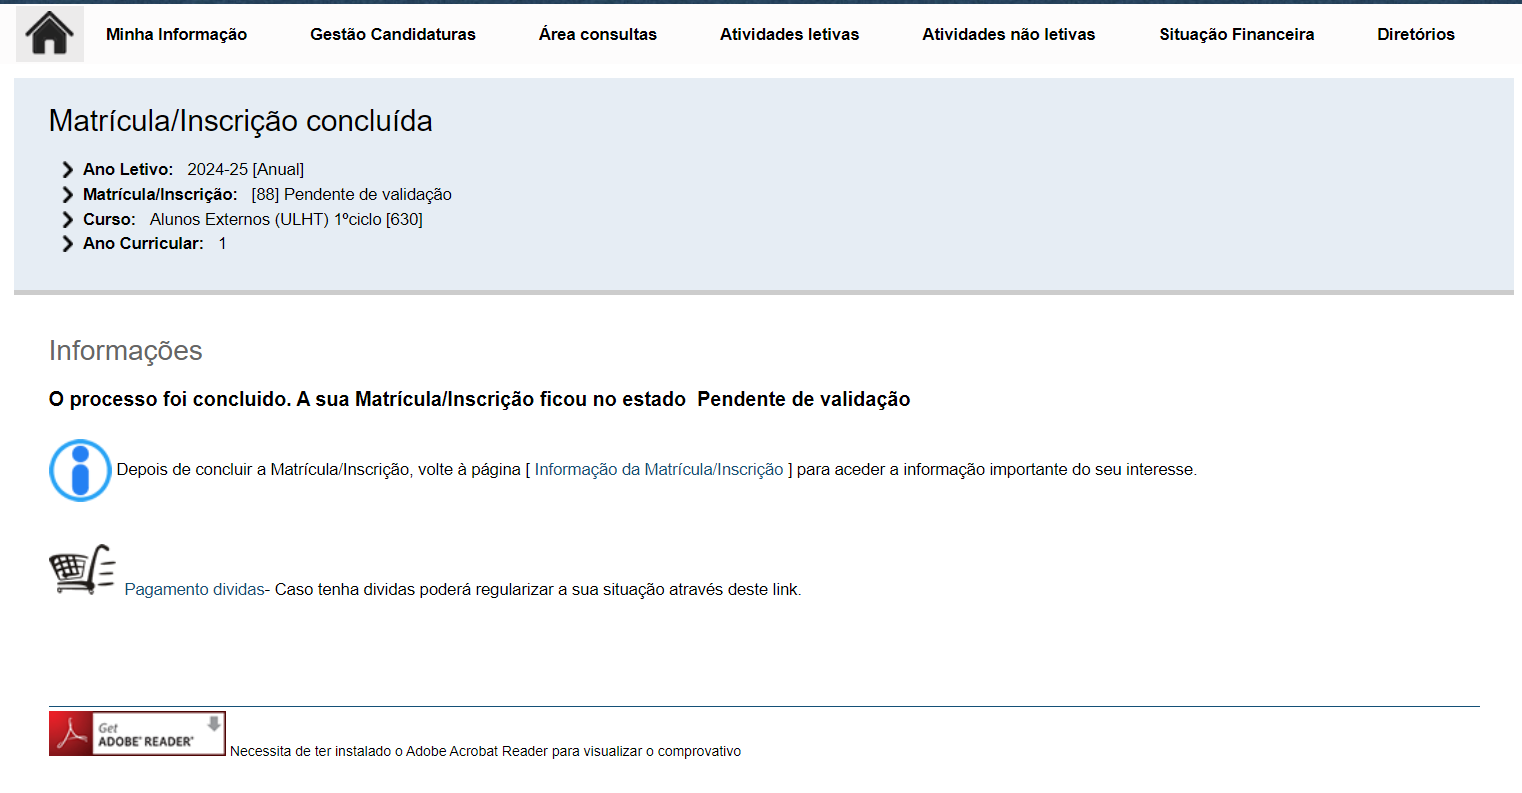Screen dimensions: 1522x793
Task: Click the chevron beside Ano Letivo
Action: pyautogui.click(x=67, y=169)
